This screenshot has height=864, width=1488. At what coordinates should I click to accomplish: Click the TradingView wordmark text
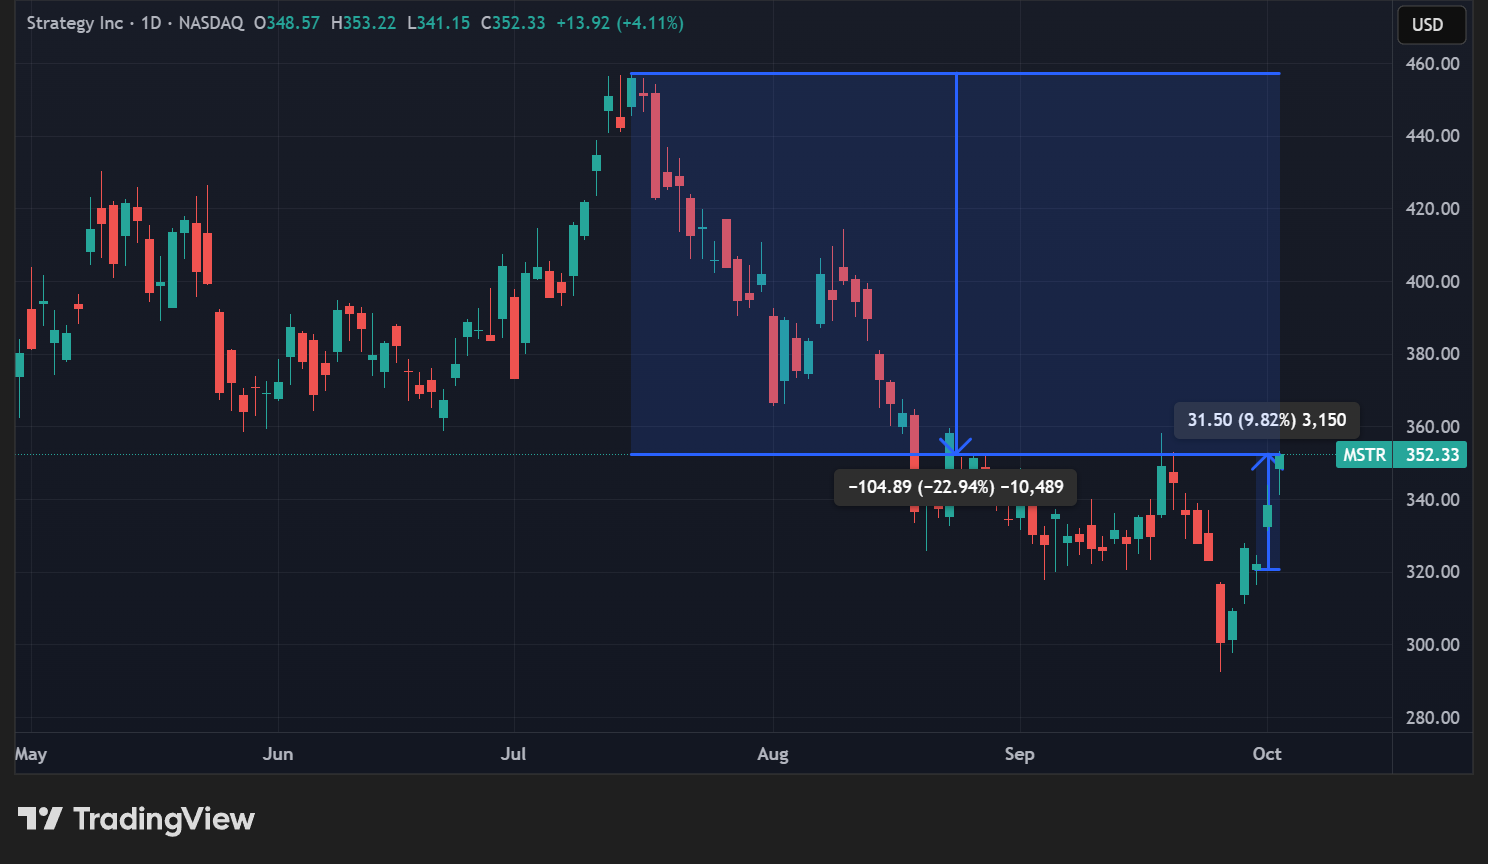(164, 819)
